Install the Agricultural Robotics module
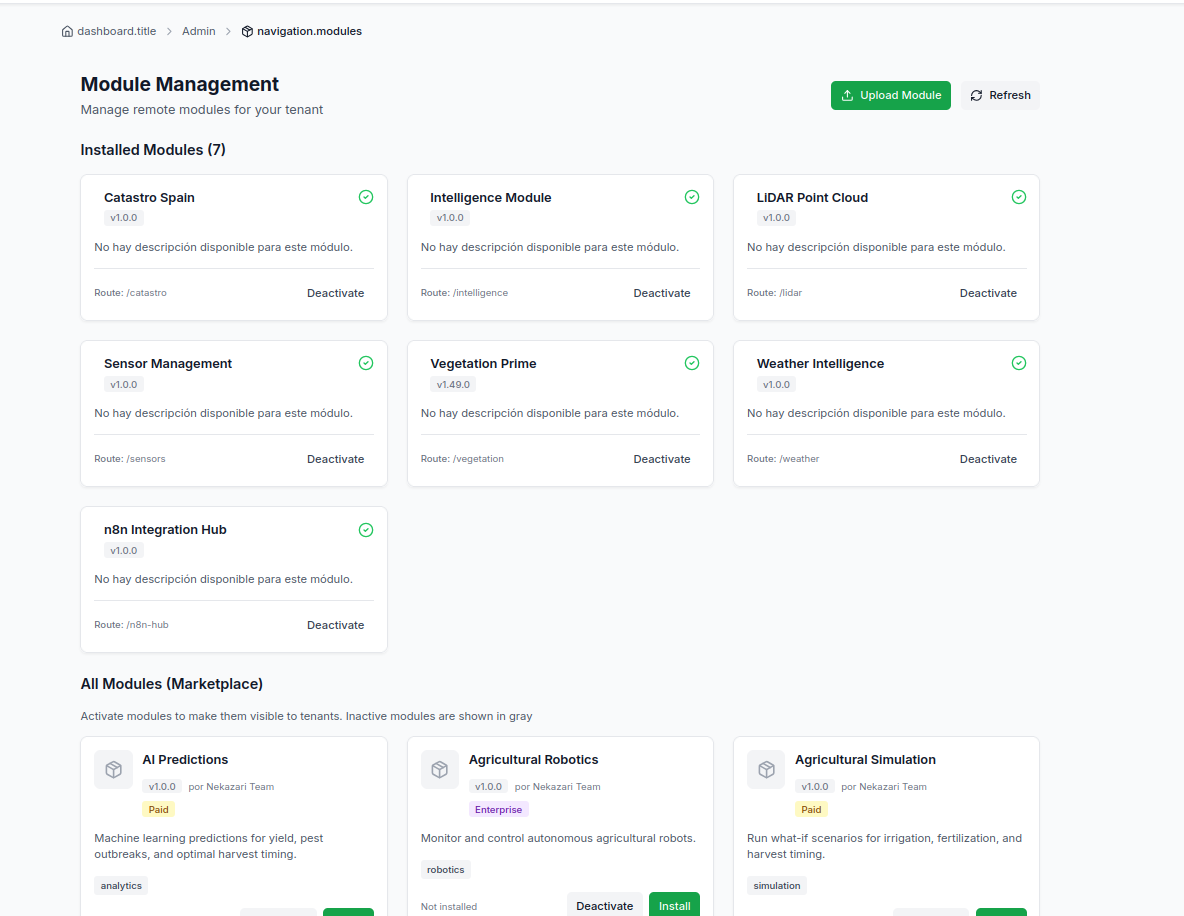Image resolution: width=1184 pixels, height=916 pixels. [674, 904]
